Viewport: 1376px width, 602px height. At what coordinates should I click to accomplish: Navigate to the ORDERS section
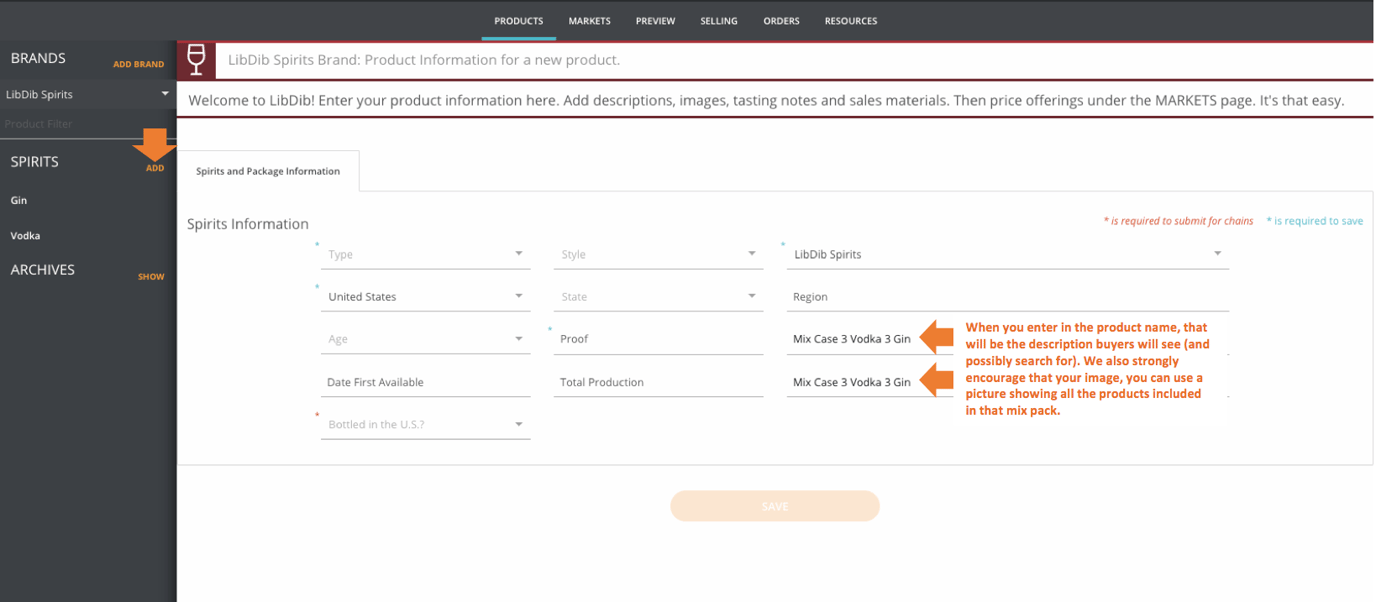click(x=781, y=20)
